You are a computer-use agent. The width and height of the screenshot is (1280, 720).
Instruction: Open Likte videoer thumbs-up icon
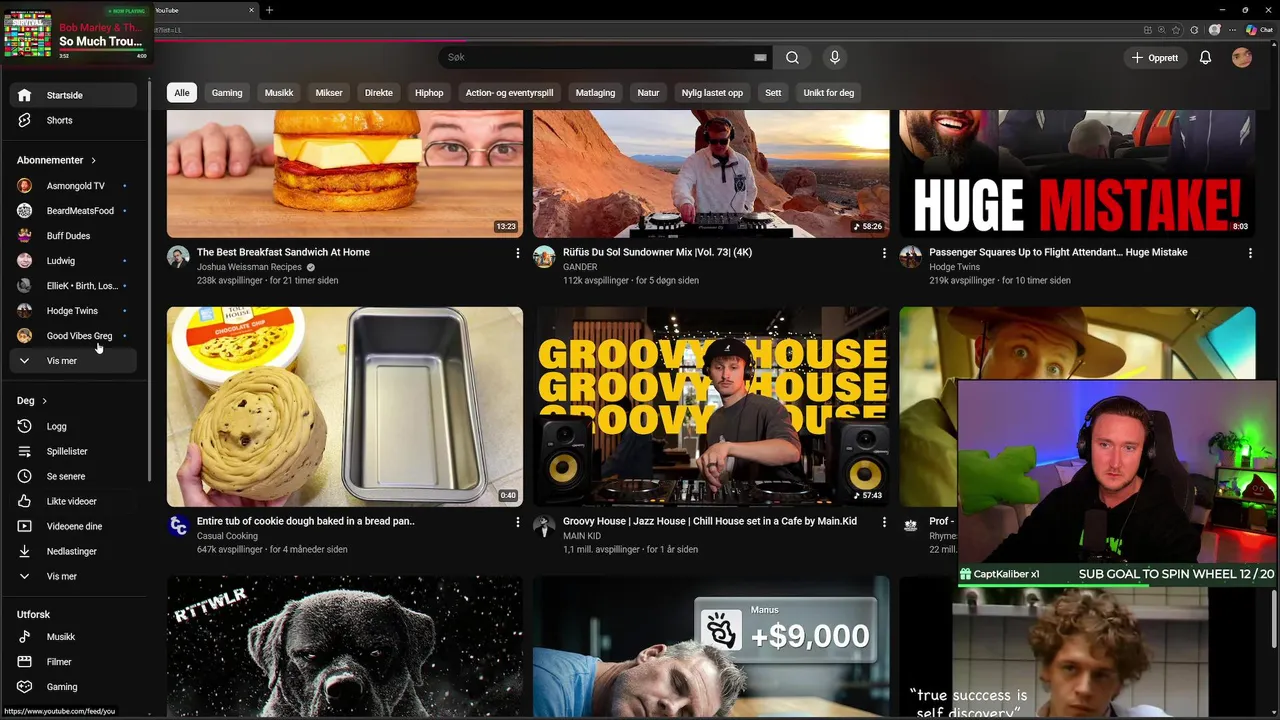click(25, 501)
